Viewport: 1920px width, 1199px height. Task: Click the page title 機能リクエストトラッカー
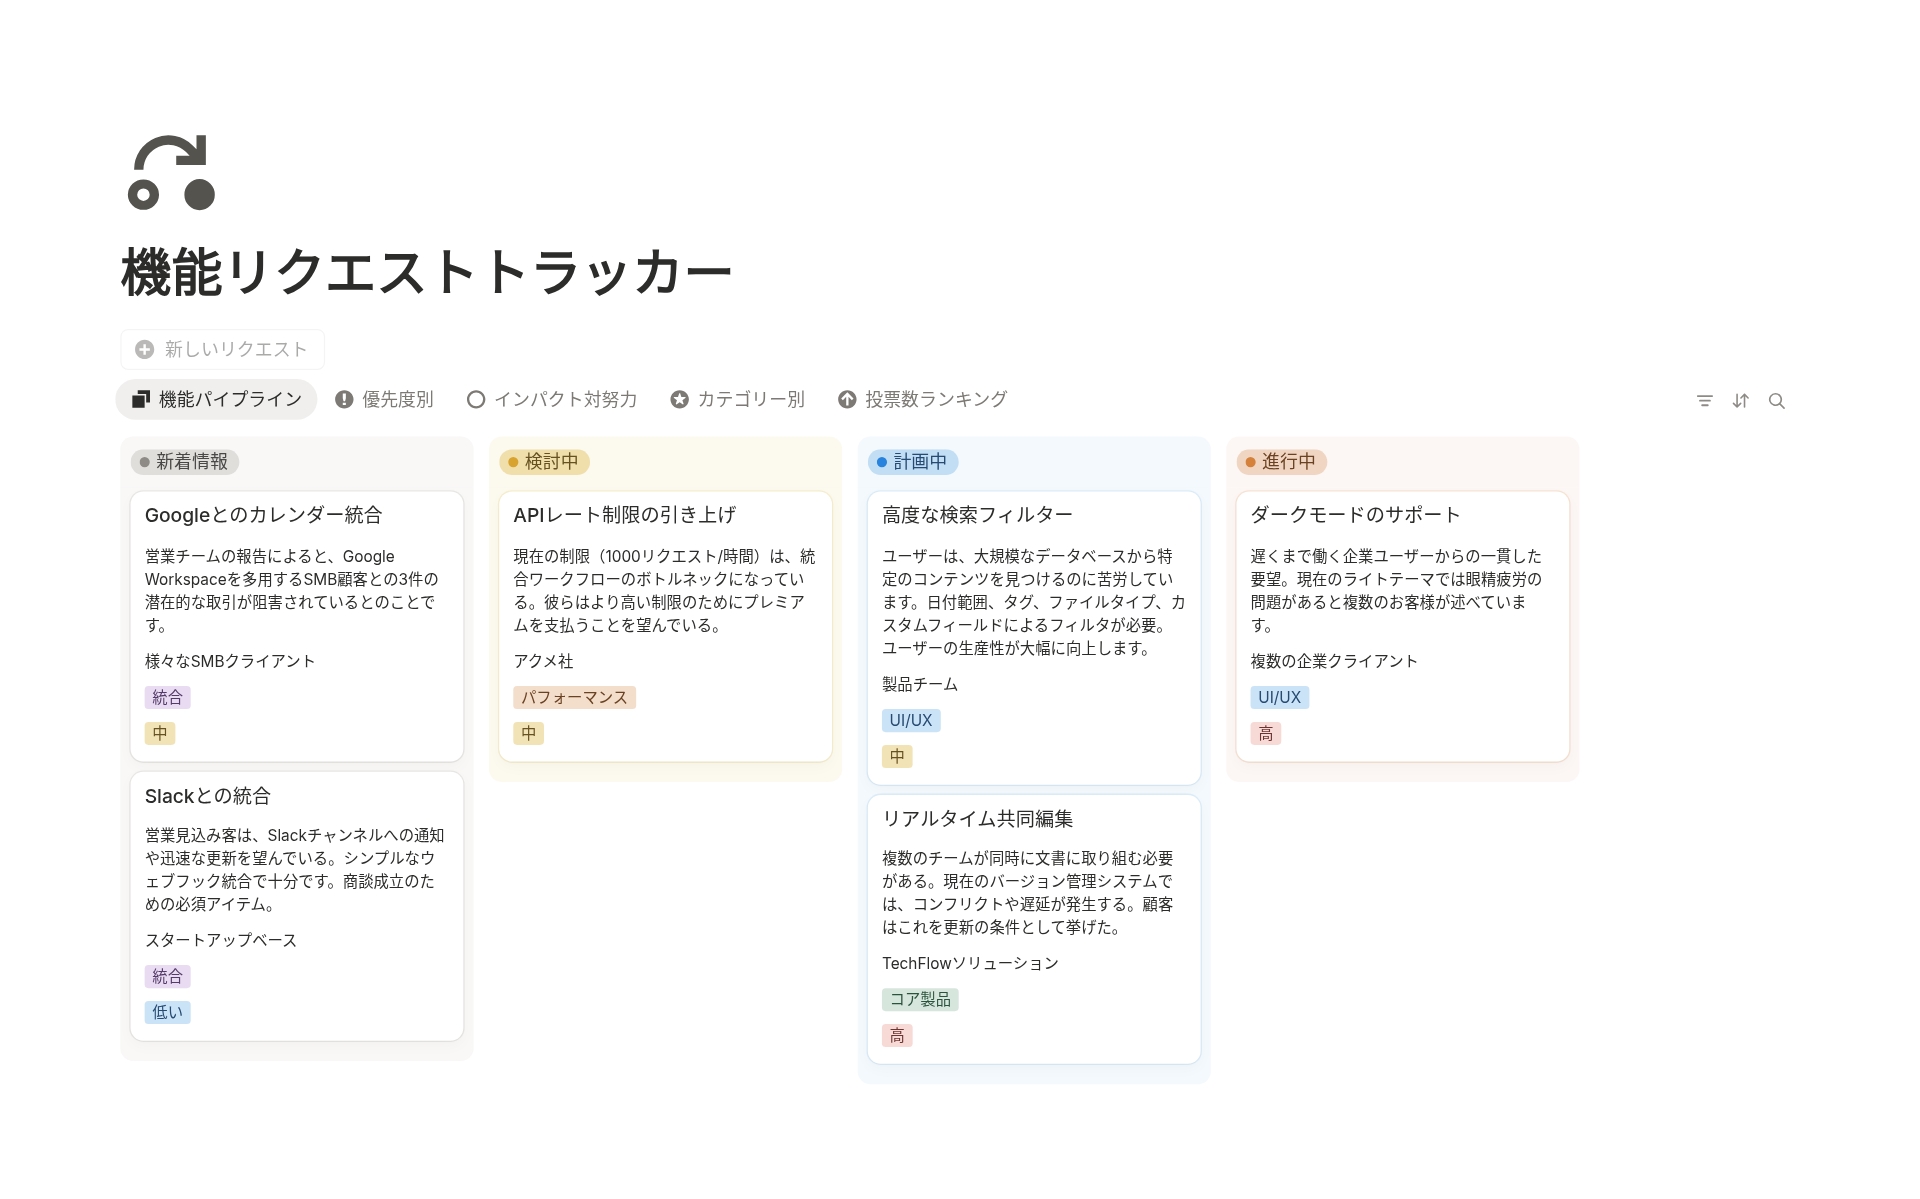(427, 272)
